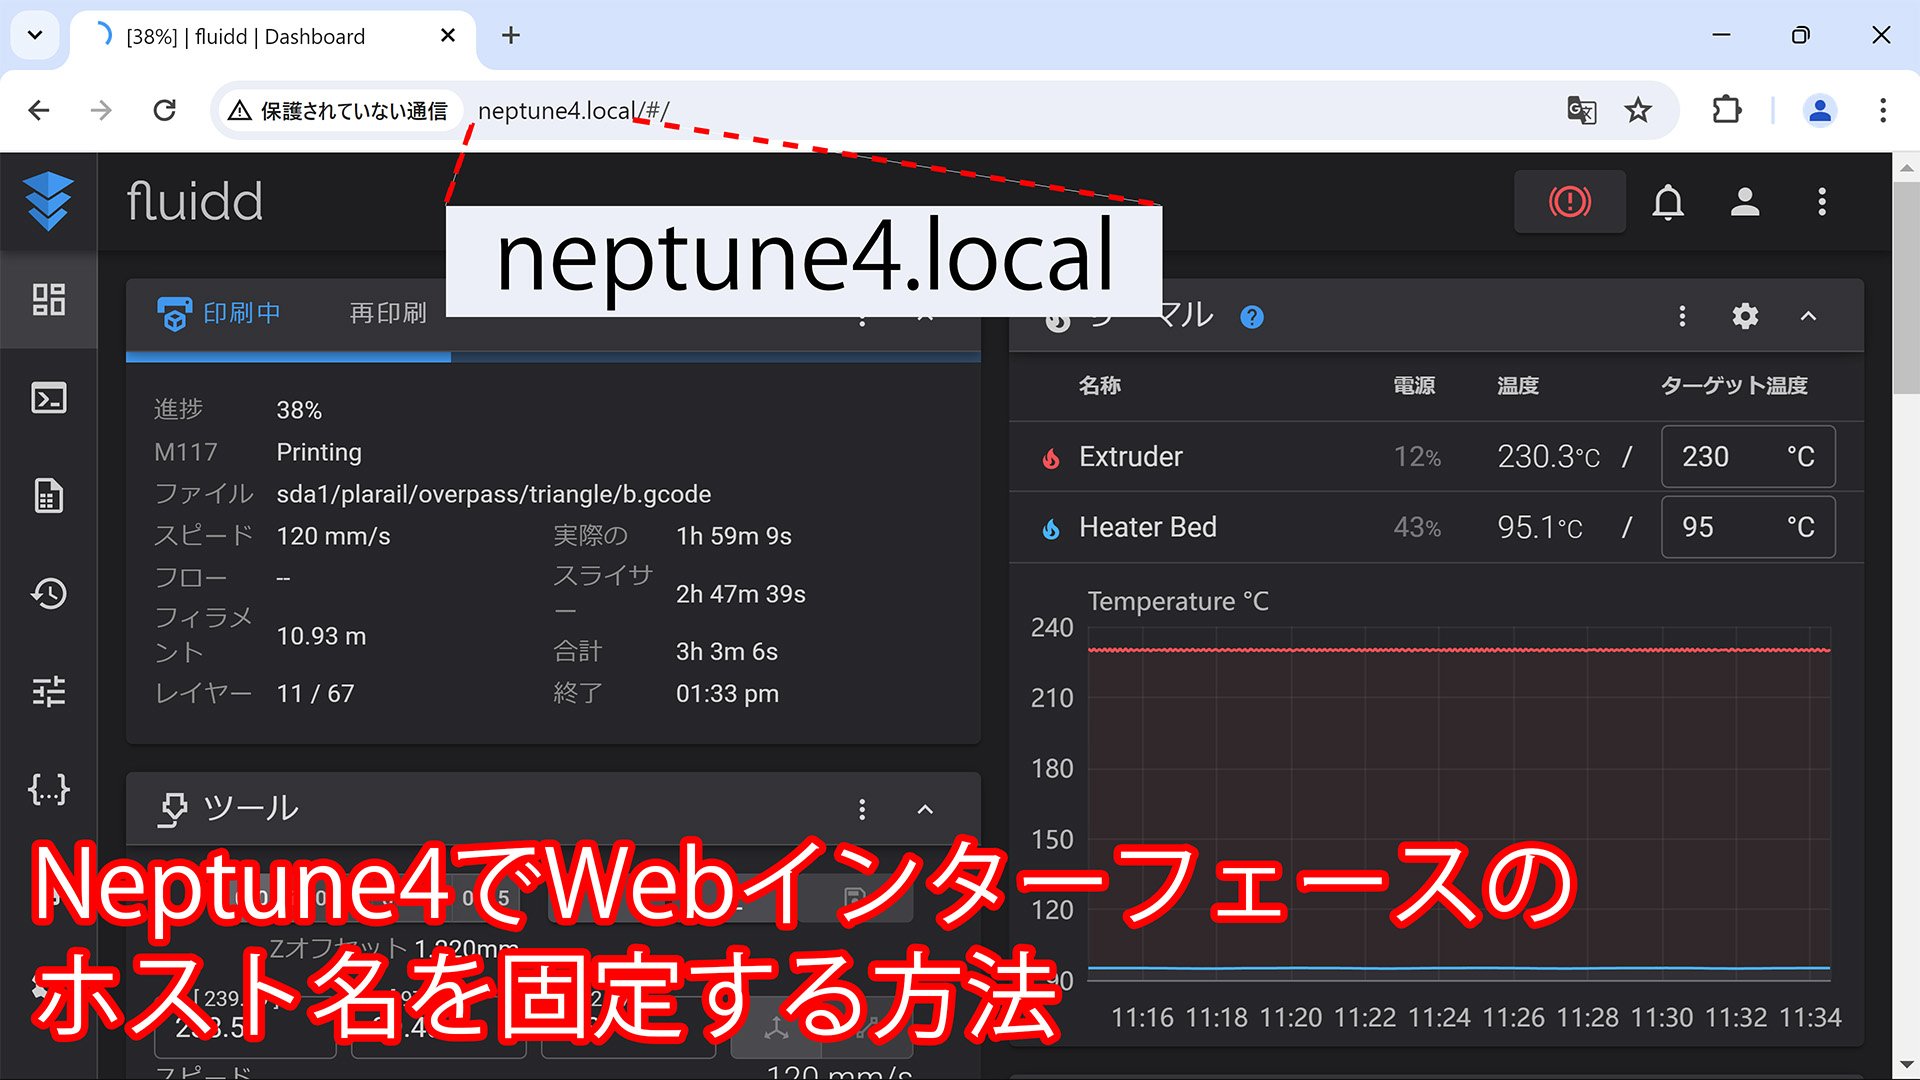The height and width of the screenshot is (1080, 1920).
Task: Click the 10.93 m filament value
Action: [x=321, y=636]
